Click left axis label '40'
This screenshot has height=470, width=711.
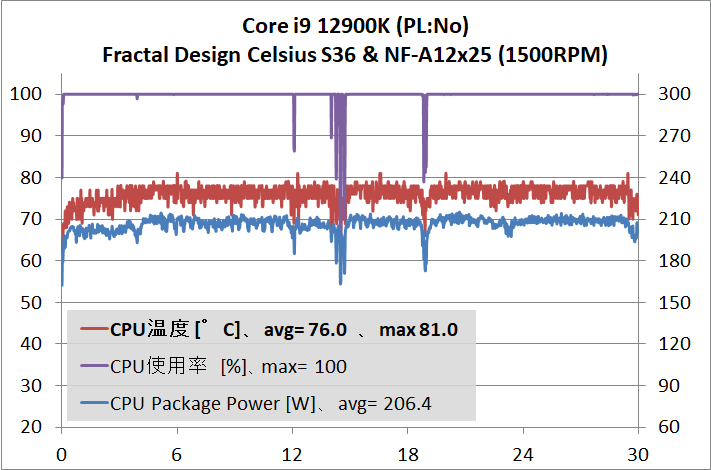31,344
